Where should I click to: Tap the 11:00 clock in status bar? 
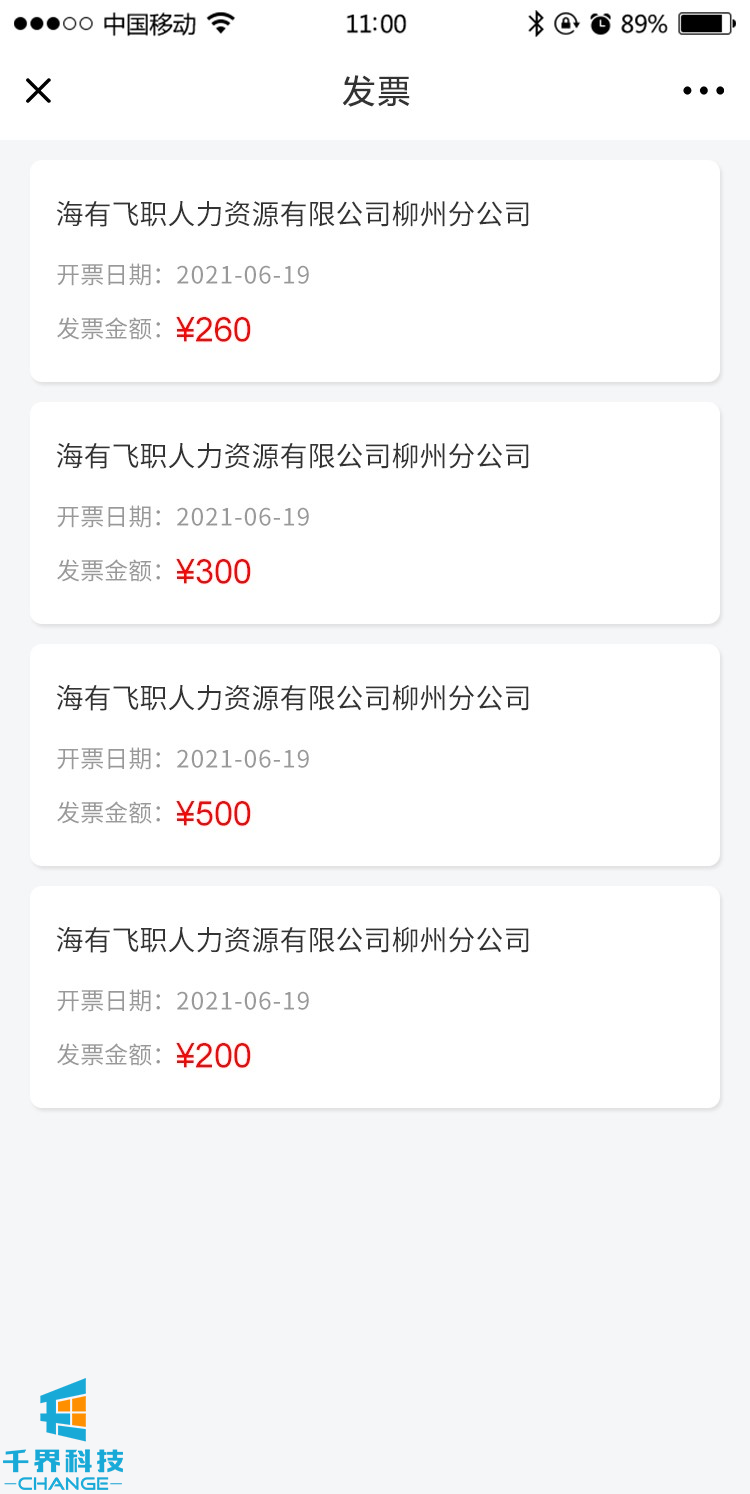point(376,24)
